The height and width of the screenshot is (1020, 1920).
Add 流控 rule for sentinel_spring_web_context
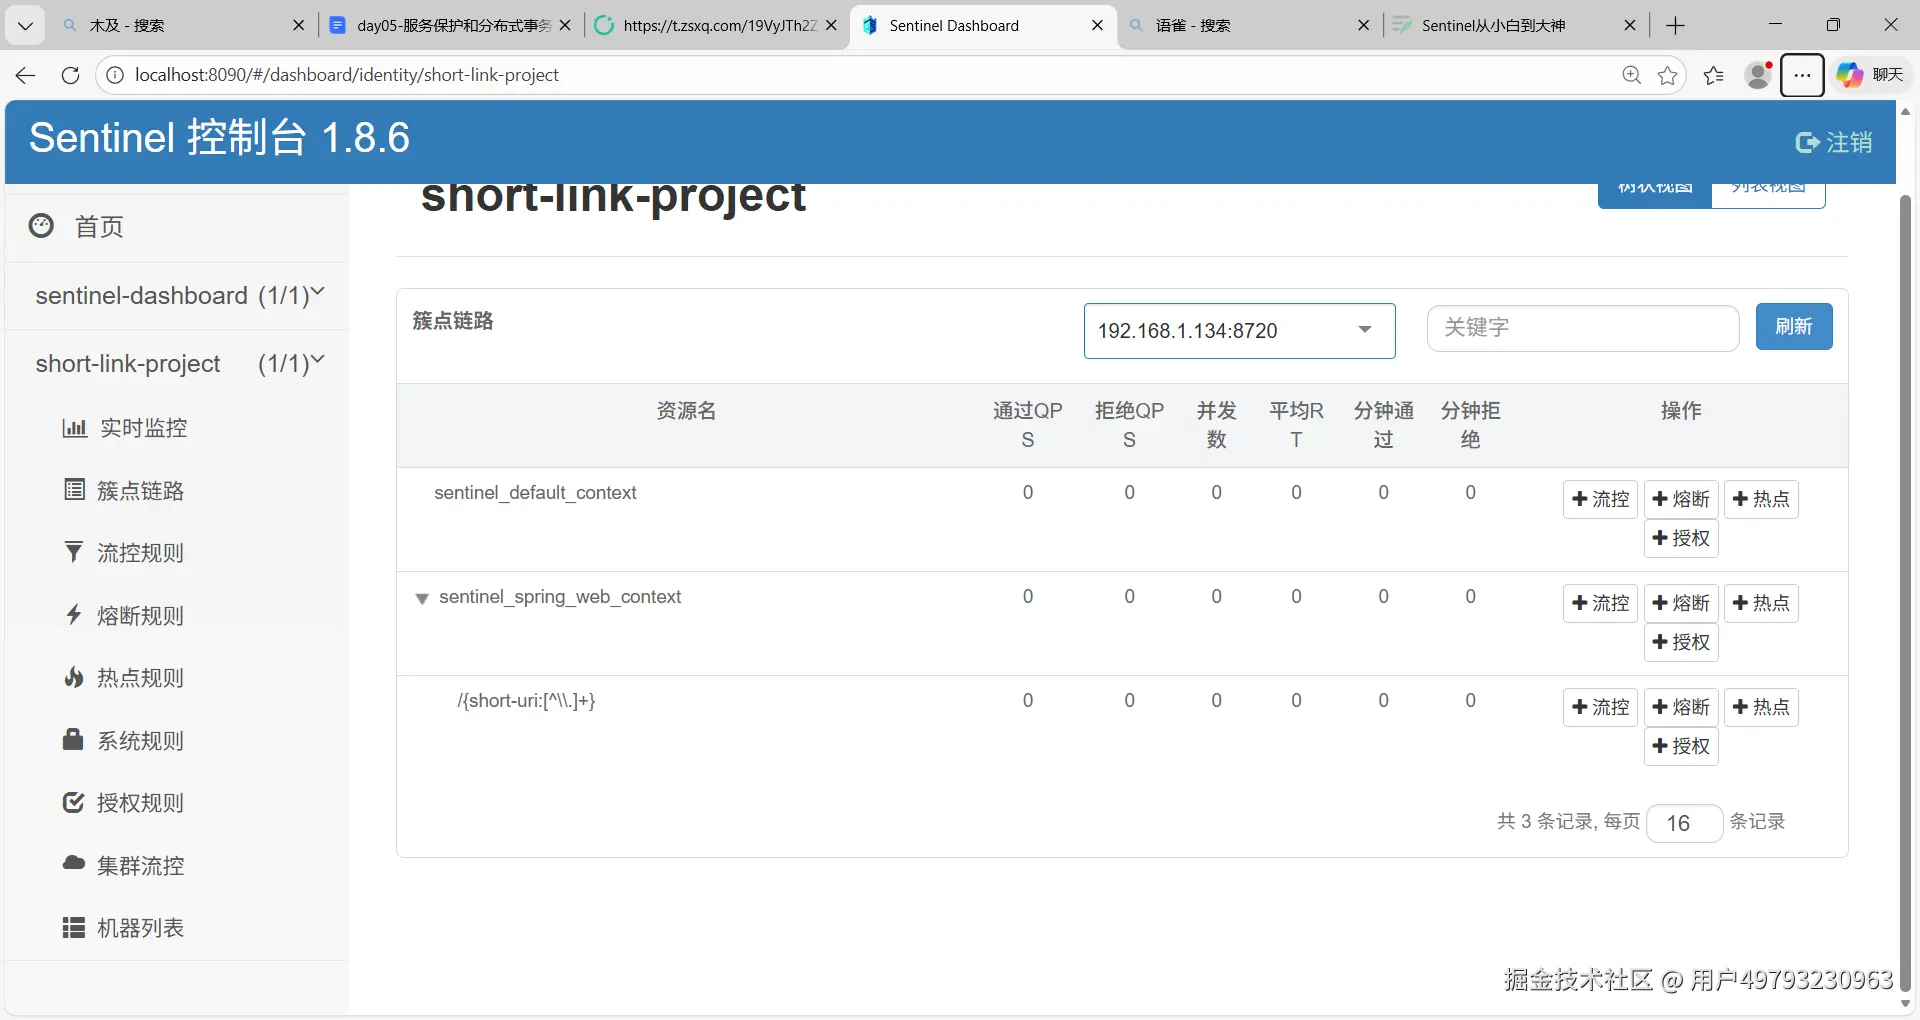tap(1600, 603)
